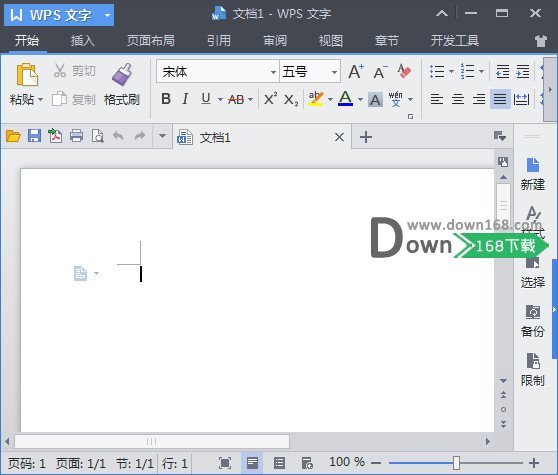Click the 100 % zoom level
The width and height of the screenshot is (558, 475).
[x=347, y=462]
